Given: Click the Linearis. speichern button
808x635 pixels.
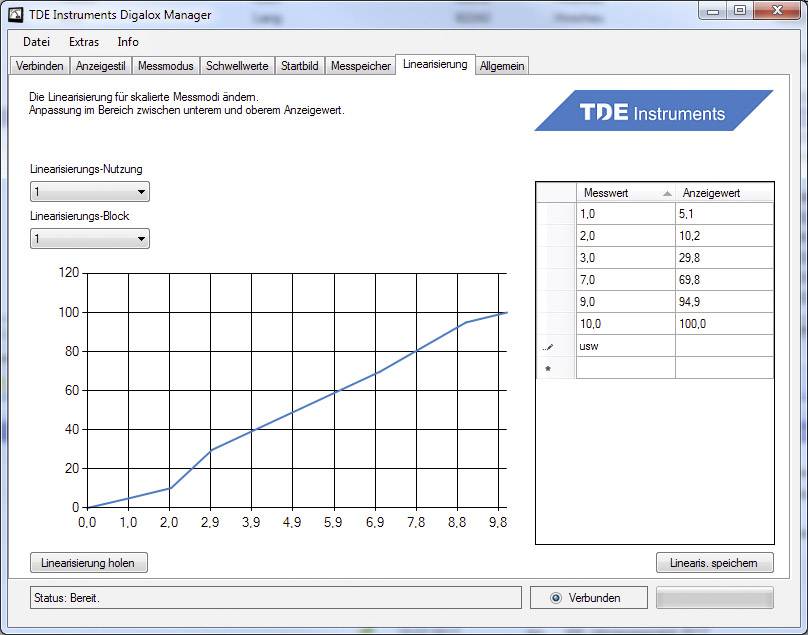Looking at the screenshot, I should [714, 562].
